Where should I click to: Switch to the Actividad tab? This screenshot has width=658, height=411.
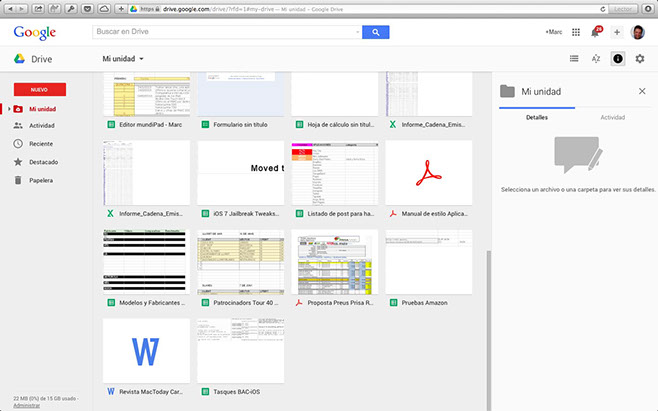tap(612, 118)
